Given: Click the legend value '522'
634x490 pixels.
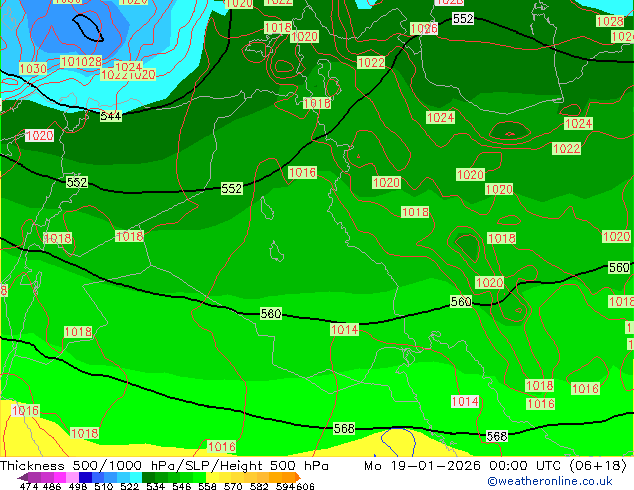Looking at the screenshot, I should [129, 486].
